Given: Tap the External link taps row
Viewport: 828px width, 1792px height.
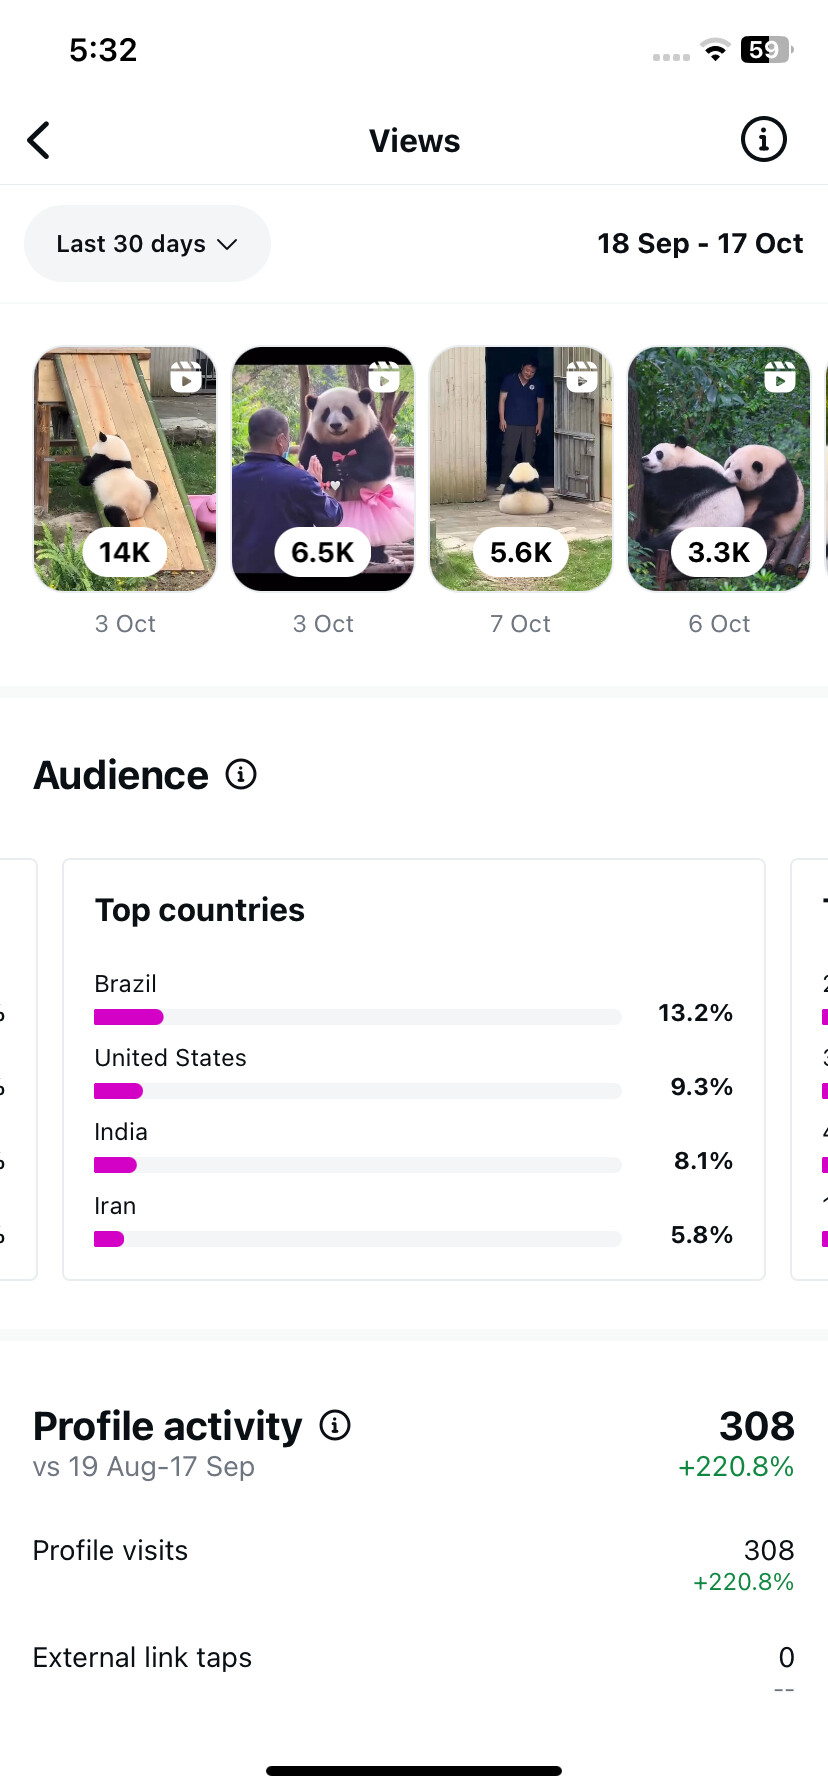Looking at the screenshot, I should point(413,1658).
